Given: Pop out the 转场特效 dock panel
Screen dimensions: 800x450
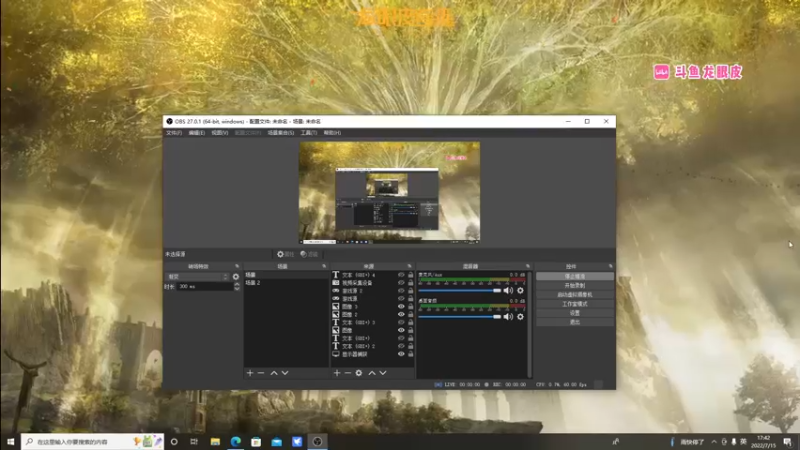Looking at the screenshot, I should [x=237, y=266].
